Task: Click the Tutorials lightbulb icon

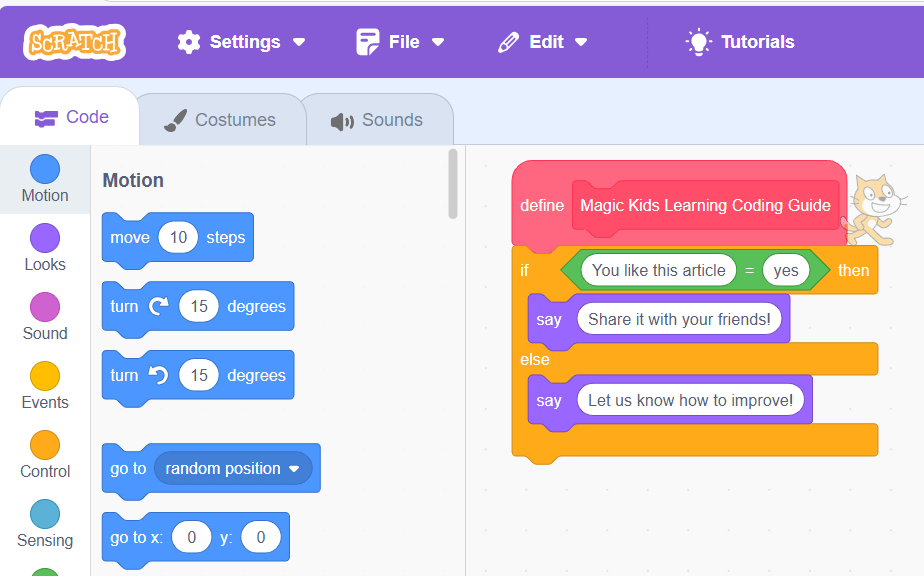Action: coord(697,42)
